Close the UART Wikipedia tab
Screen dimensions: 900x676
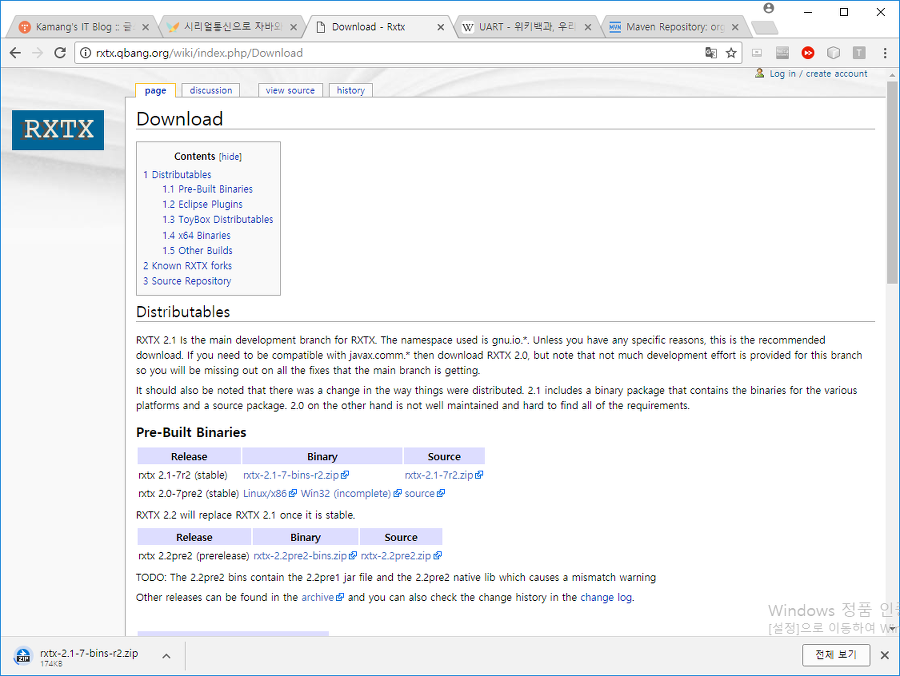tap(588, 27)
